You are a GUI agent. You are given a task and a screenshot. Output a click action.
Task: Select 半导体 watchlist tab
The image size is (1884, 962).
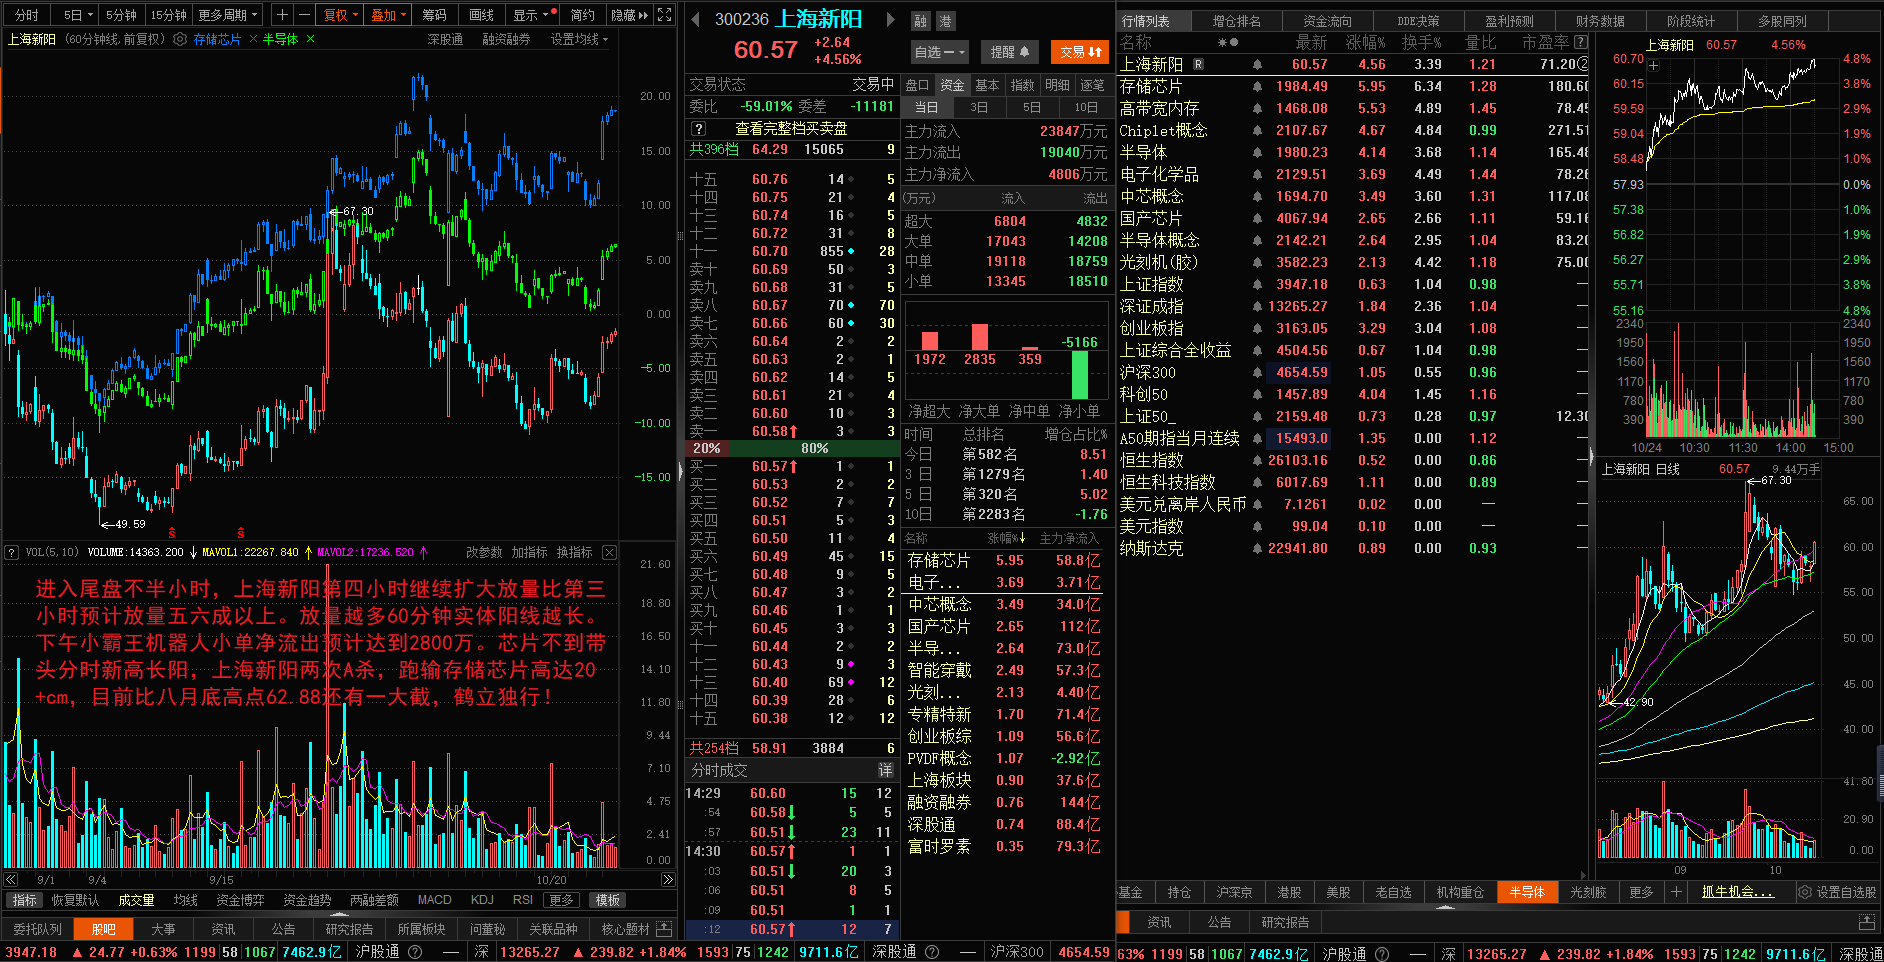coord(1527,892)
